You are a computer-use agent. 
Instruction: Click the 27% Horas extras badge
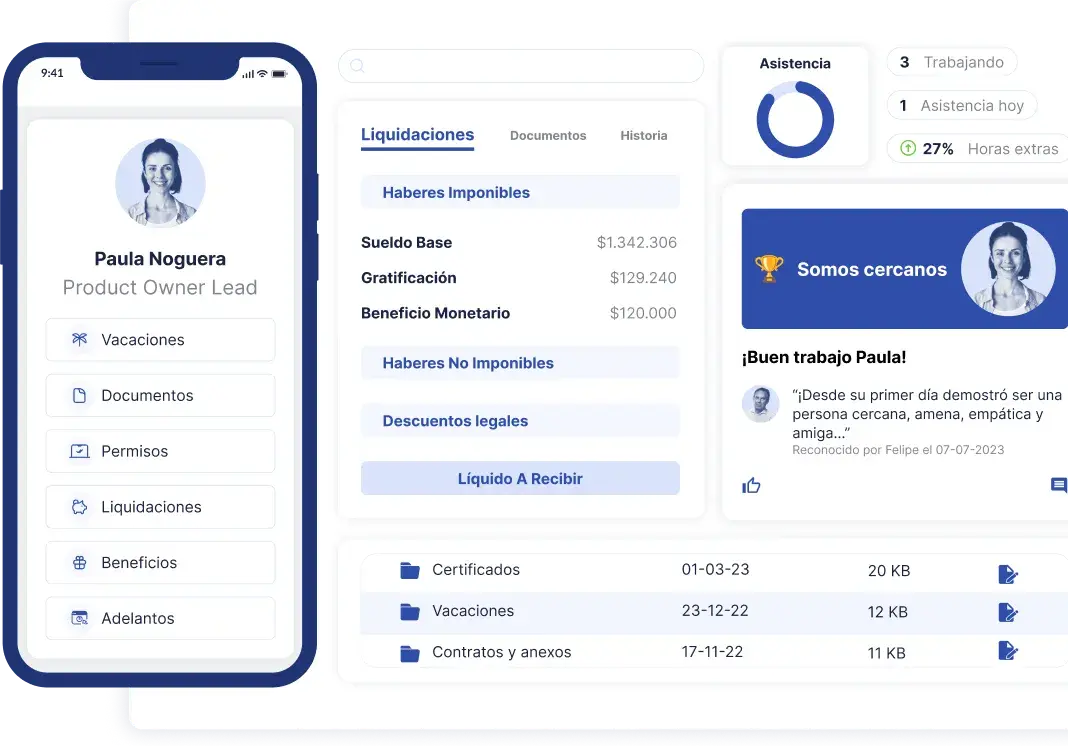pyautogui.click(x=975, y=148)
